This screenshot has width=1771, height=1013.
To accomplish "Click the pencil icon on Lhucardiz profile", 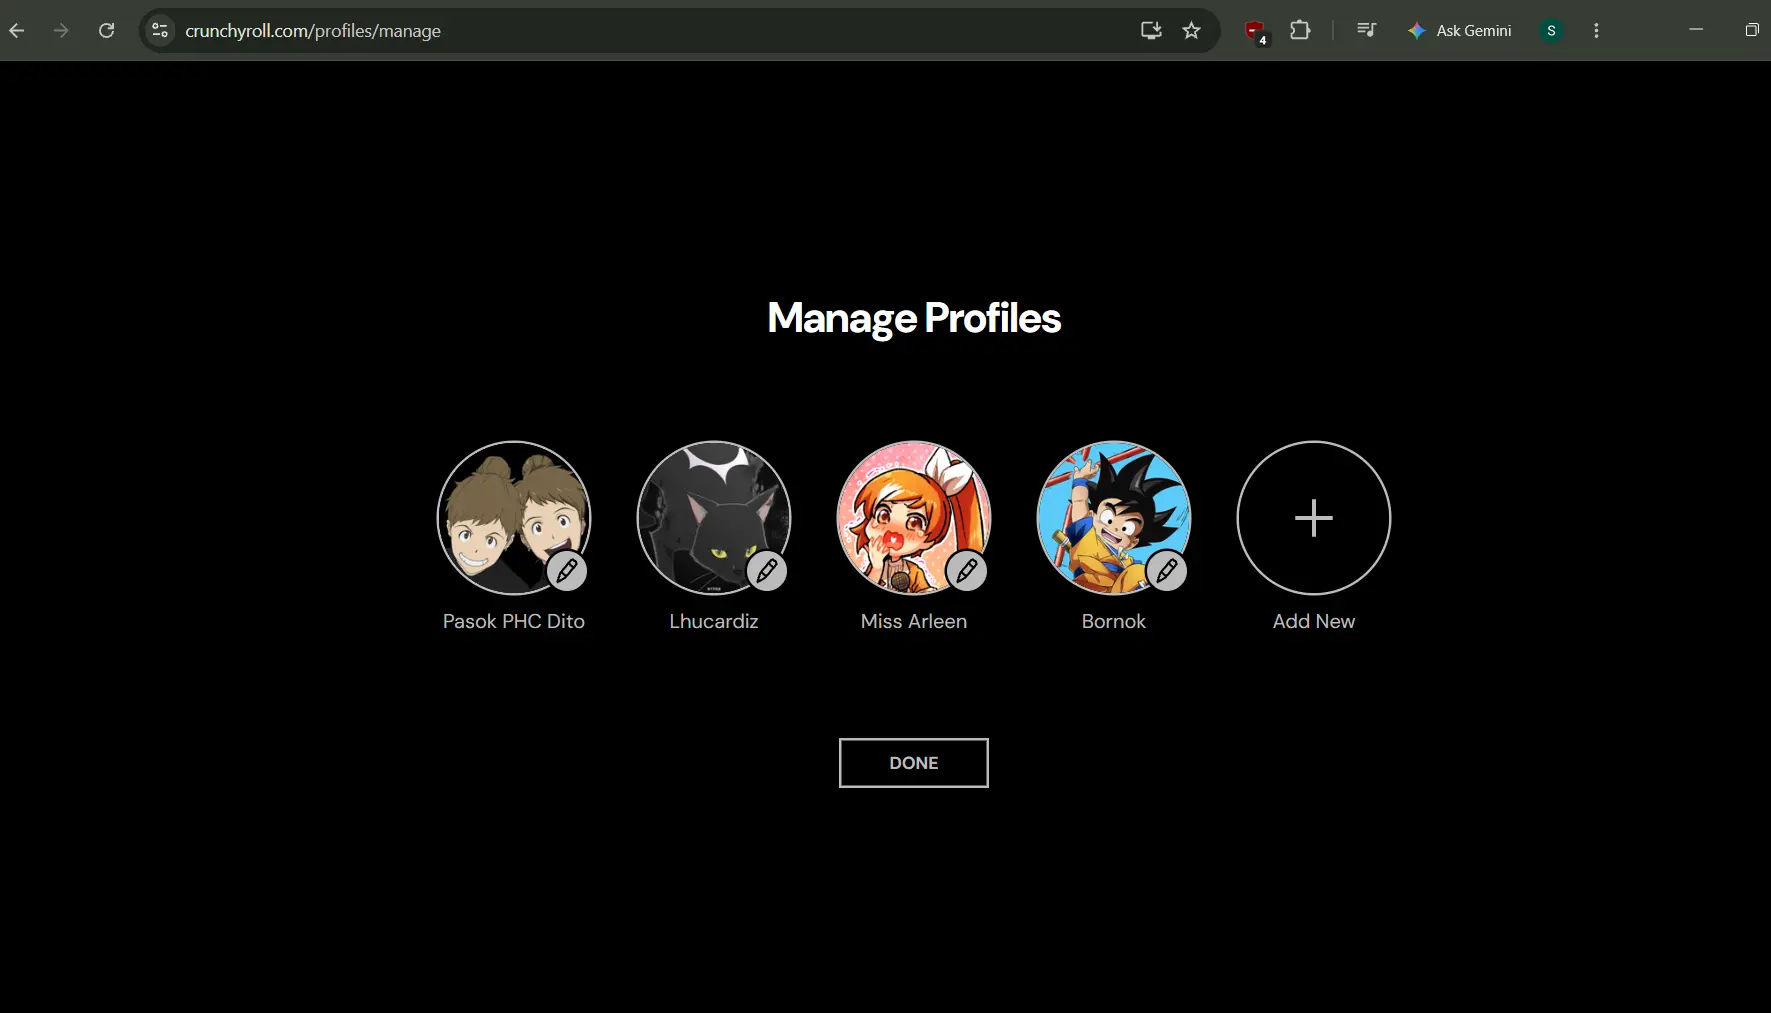I will [767, 571].
